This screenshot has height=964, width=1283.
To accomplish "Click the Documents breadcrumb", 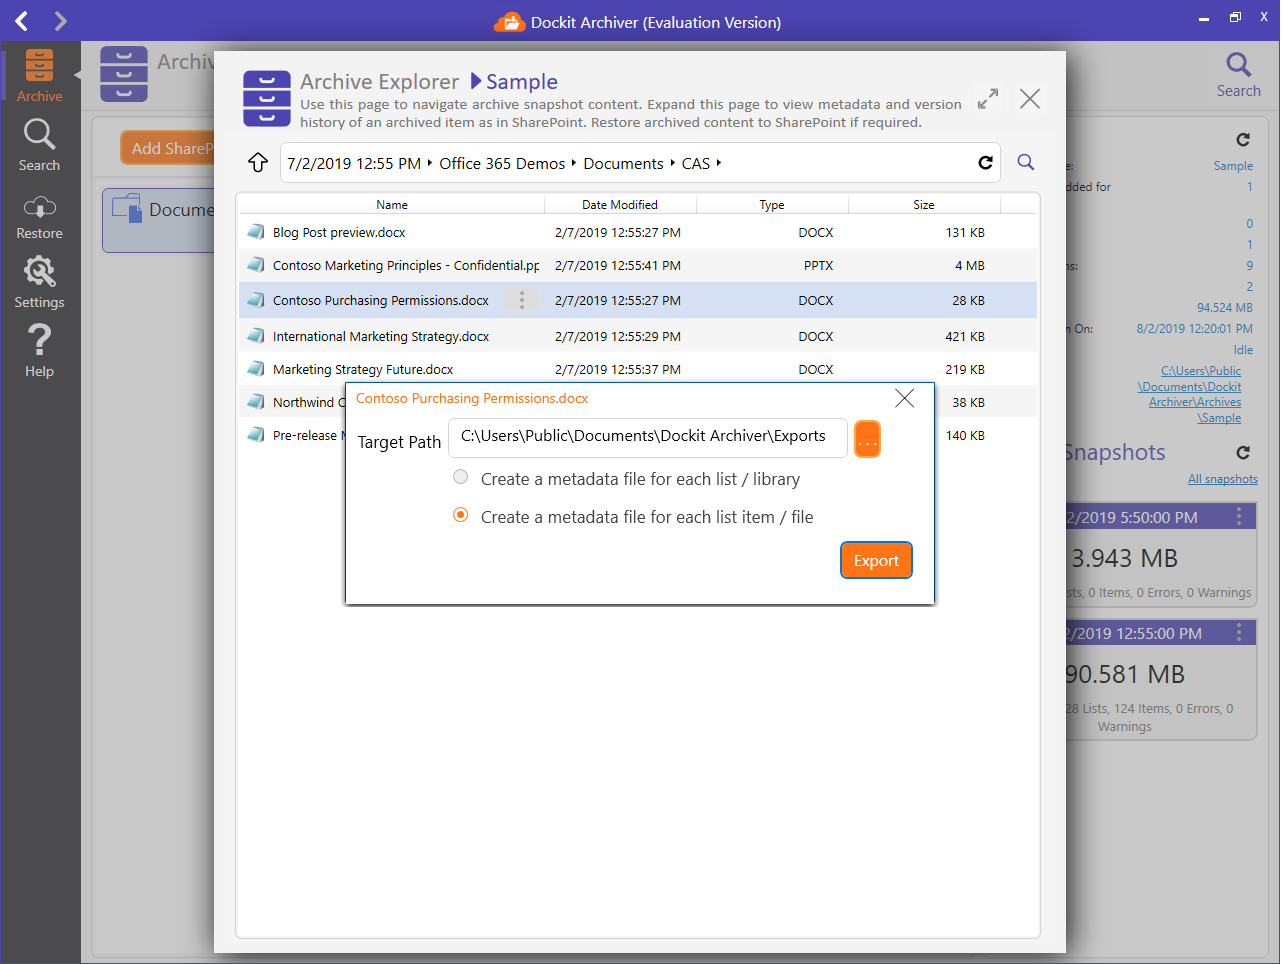I will pyautogui.click(x=623, y=163).
